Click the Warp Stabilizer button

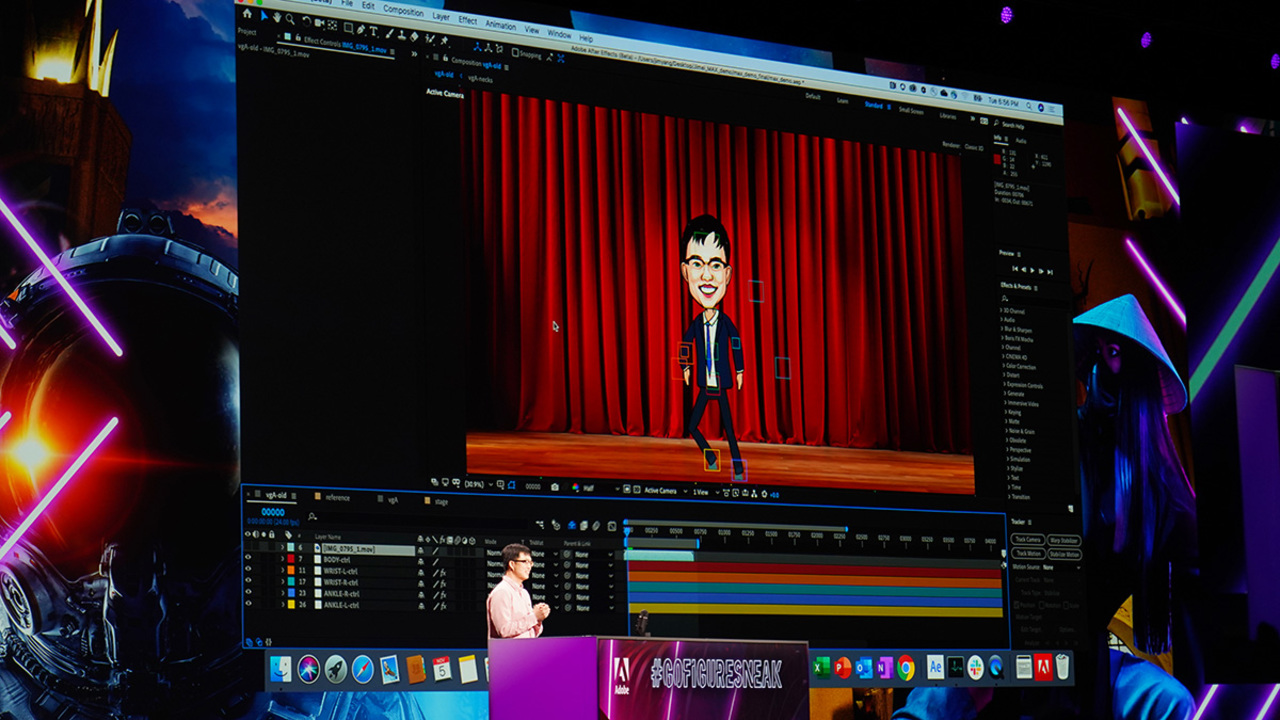pos(1063,541)
